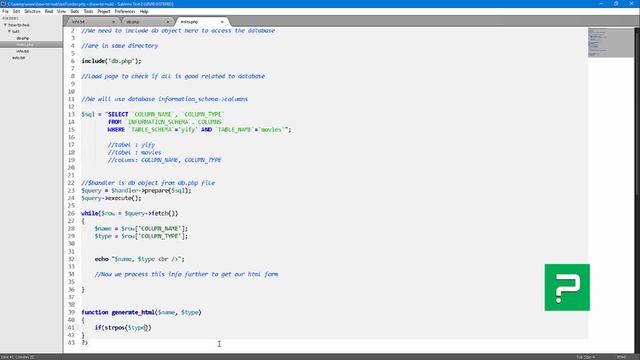Click comment about information_schema->columns
The height and width of the screenshot is (360, 640).
click(x=164, y=99)
